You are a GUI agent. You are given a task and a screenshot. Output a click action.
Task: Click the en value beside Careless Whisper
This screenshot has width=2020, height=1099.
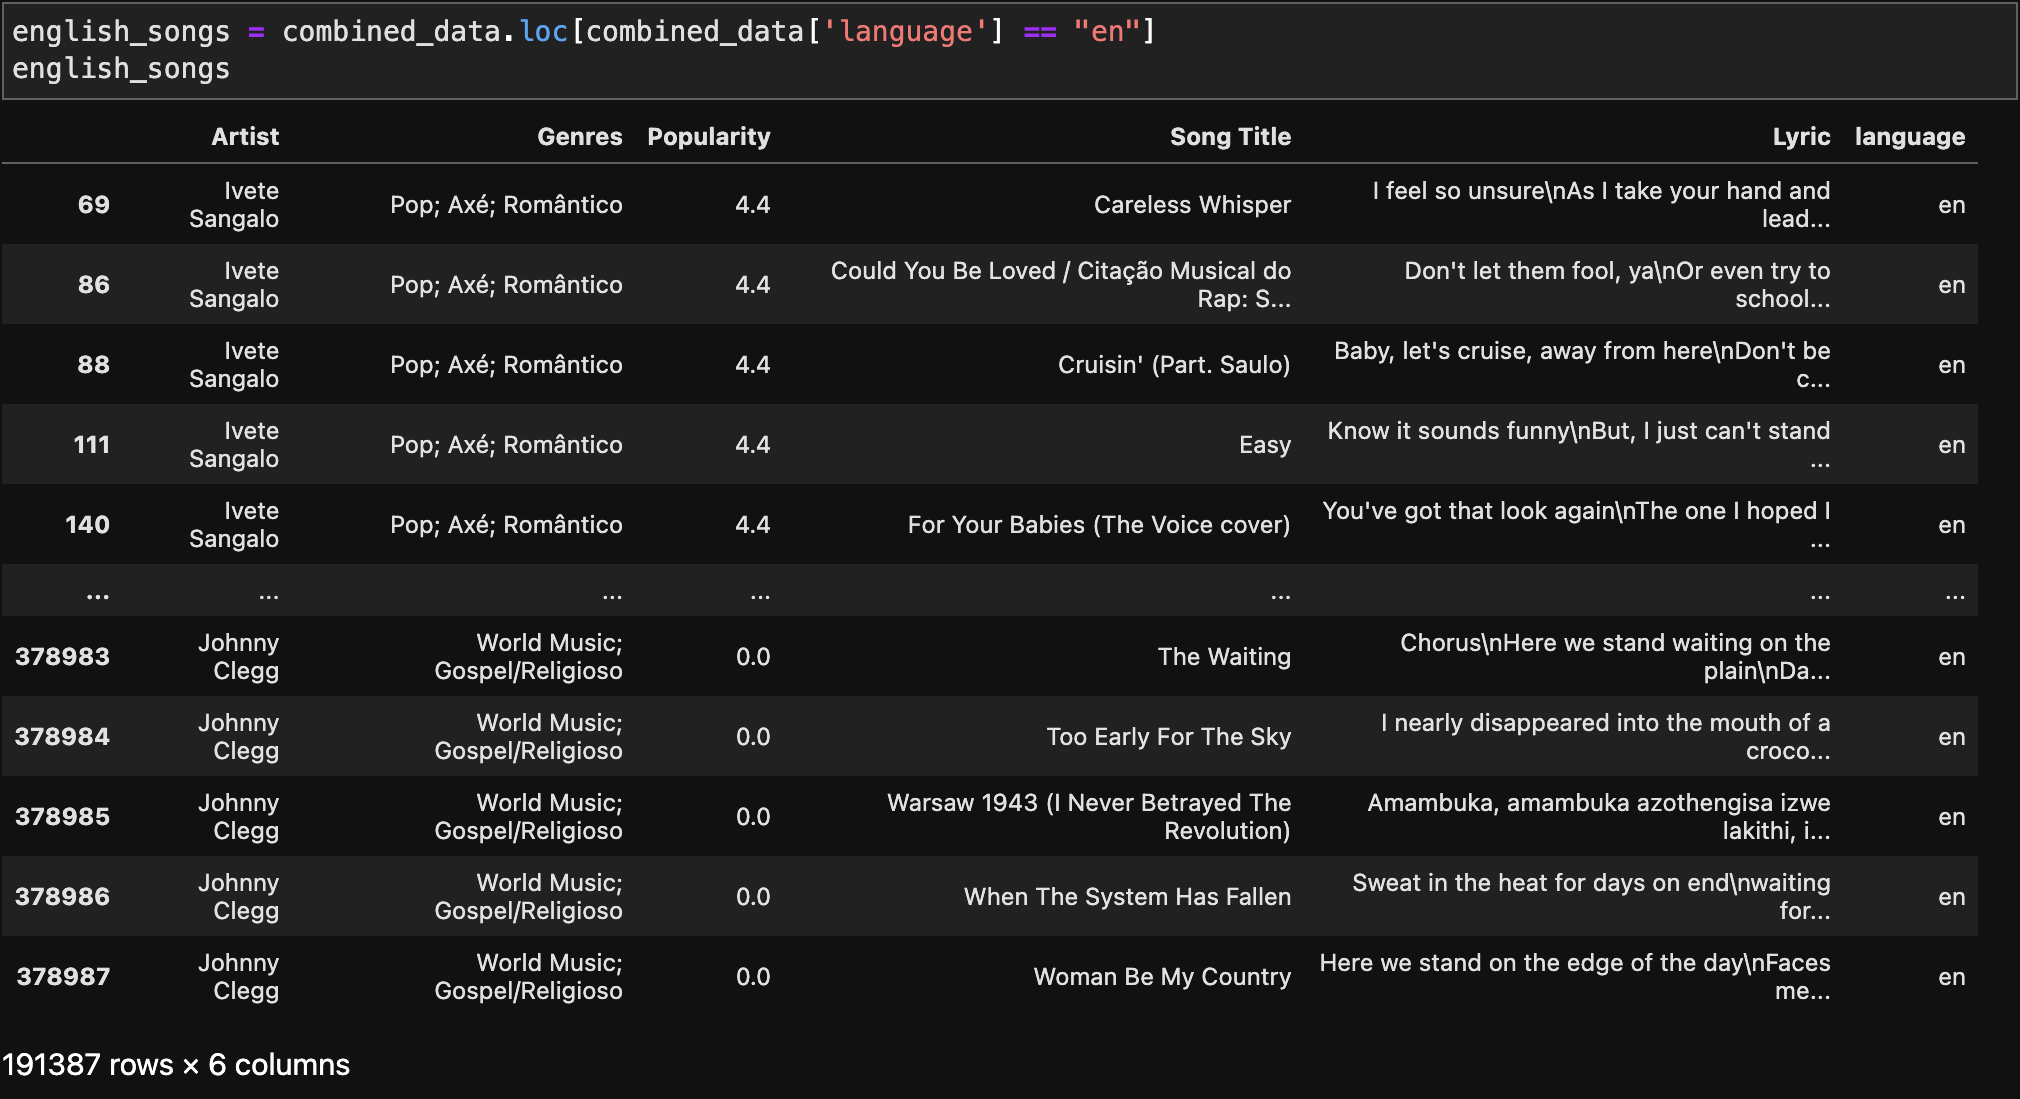[1951, 204]
